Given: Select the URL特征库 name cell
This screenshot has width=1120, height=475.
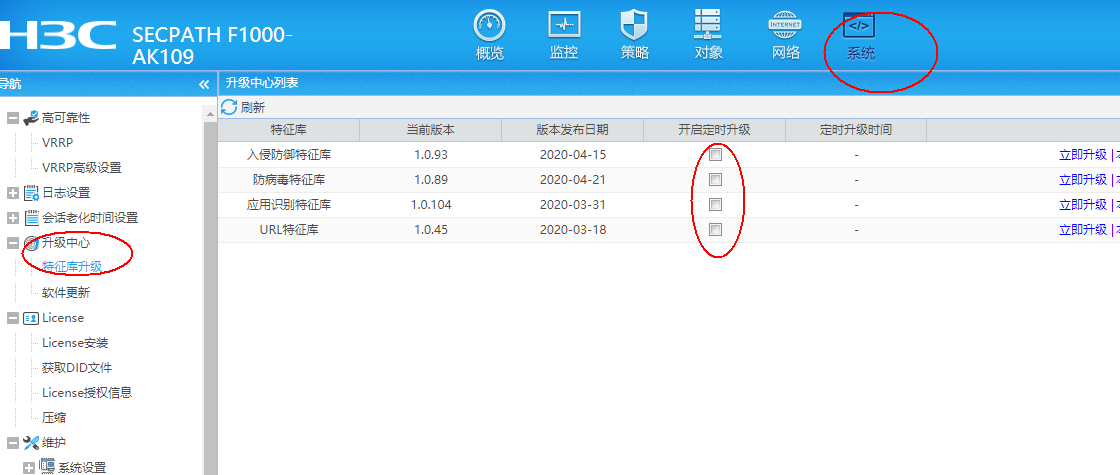Looking at the screenshot, I should (289, 229).
